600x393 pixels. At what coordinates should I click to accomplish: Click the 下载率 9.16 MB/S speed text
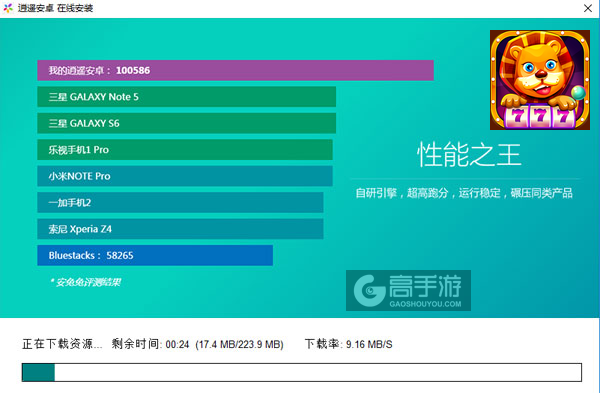[x=349, y=344]
